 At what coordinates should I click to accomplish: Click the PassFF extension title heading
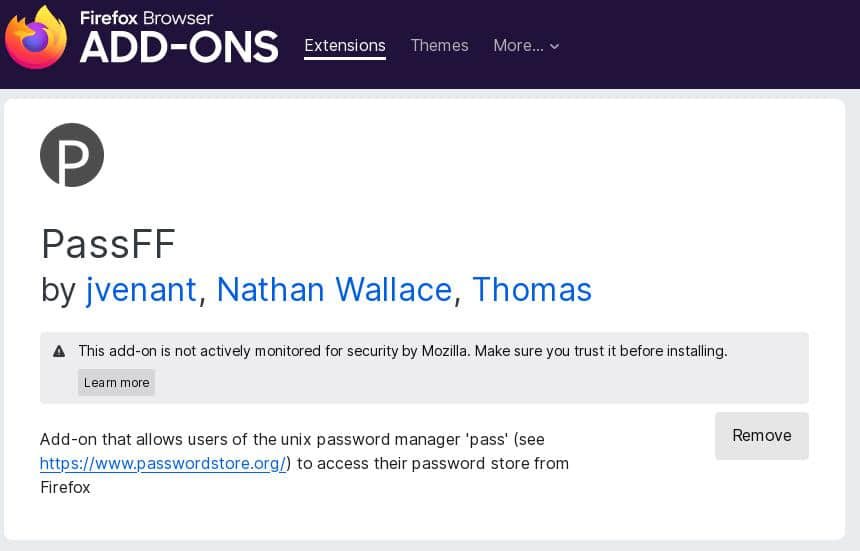108,243
